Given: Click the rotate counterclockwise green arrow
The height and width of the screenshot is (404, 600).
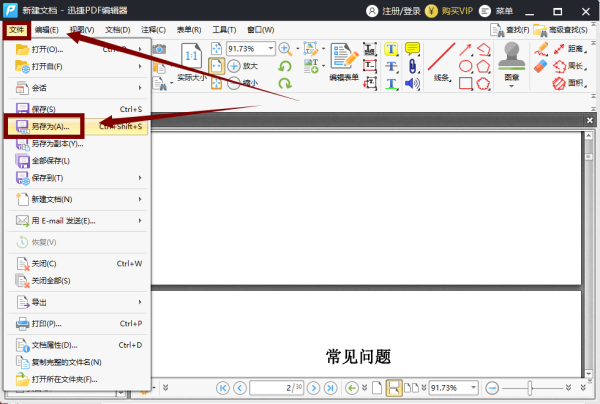Looking at the screenshot, I should click(x=285, y=66).
